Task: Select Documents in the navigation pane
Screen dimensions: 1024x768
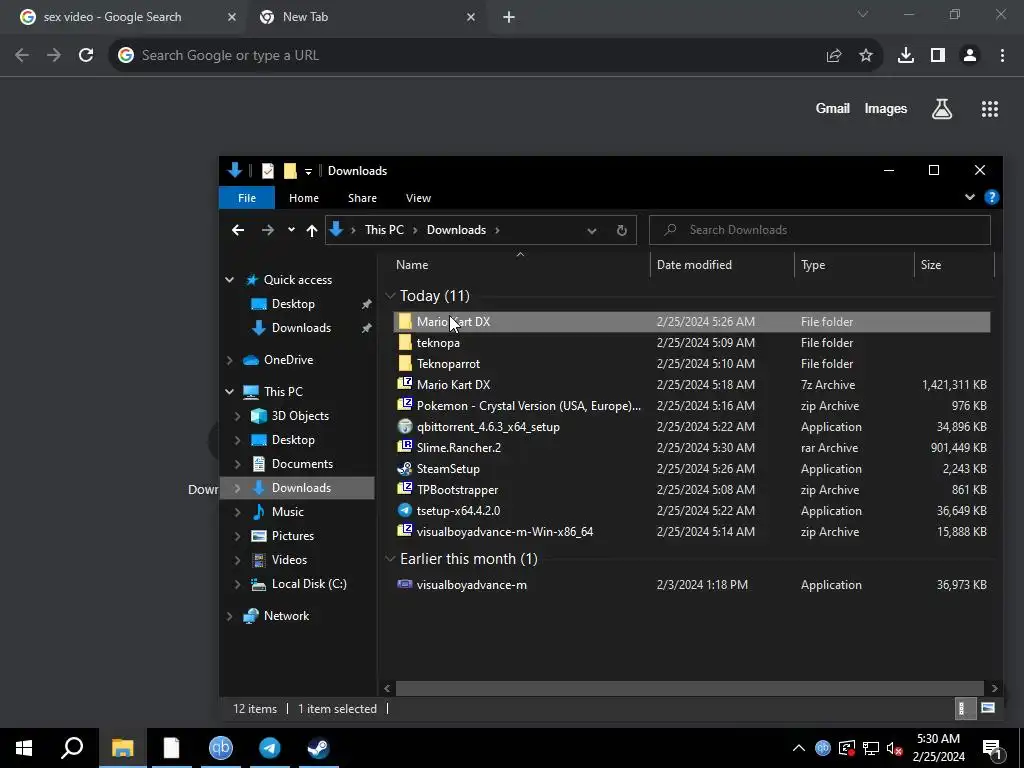Action: [x=302, y=464]
